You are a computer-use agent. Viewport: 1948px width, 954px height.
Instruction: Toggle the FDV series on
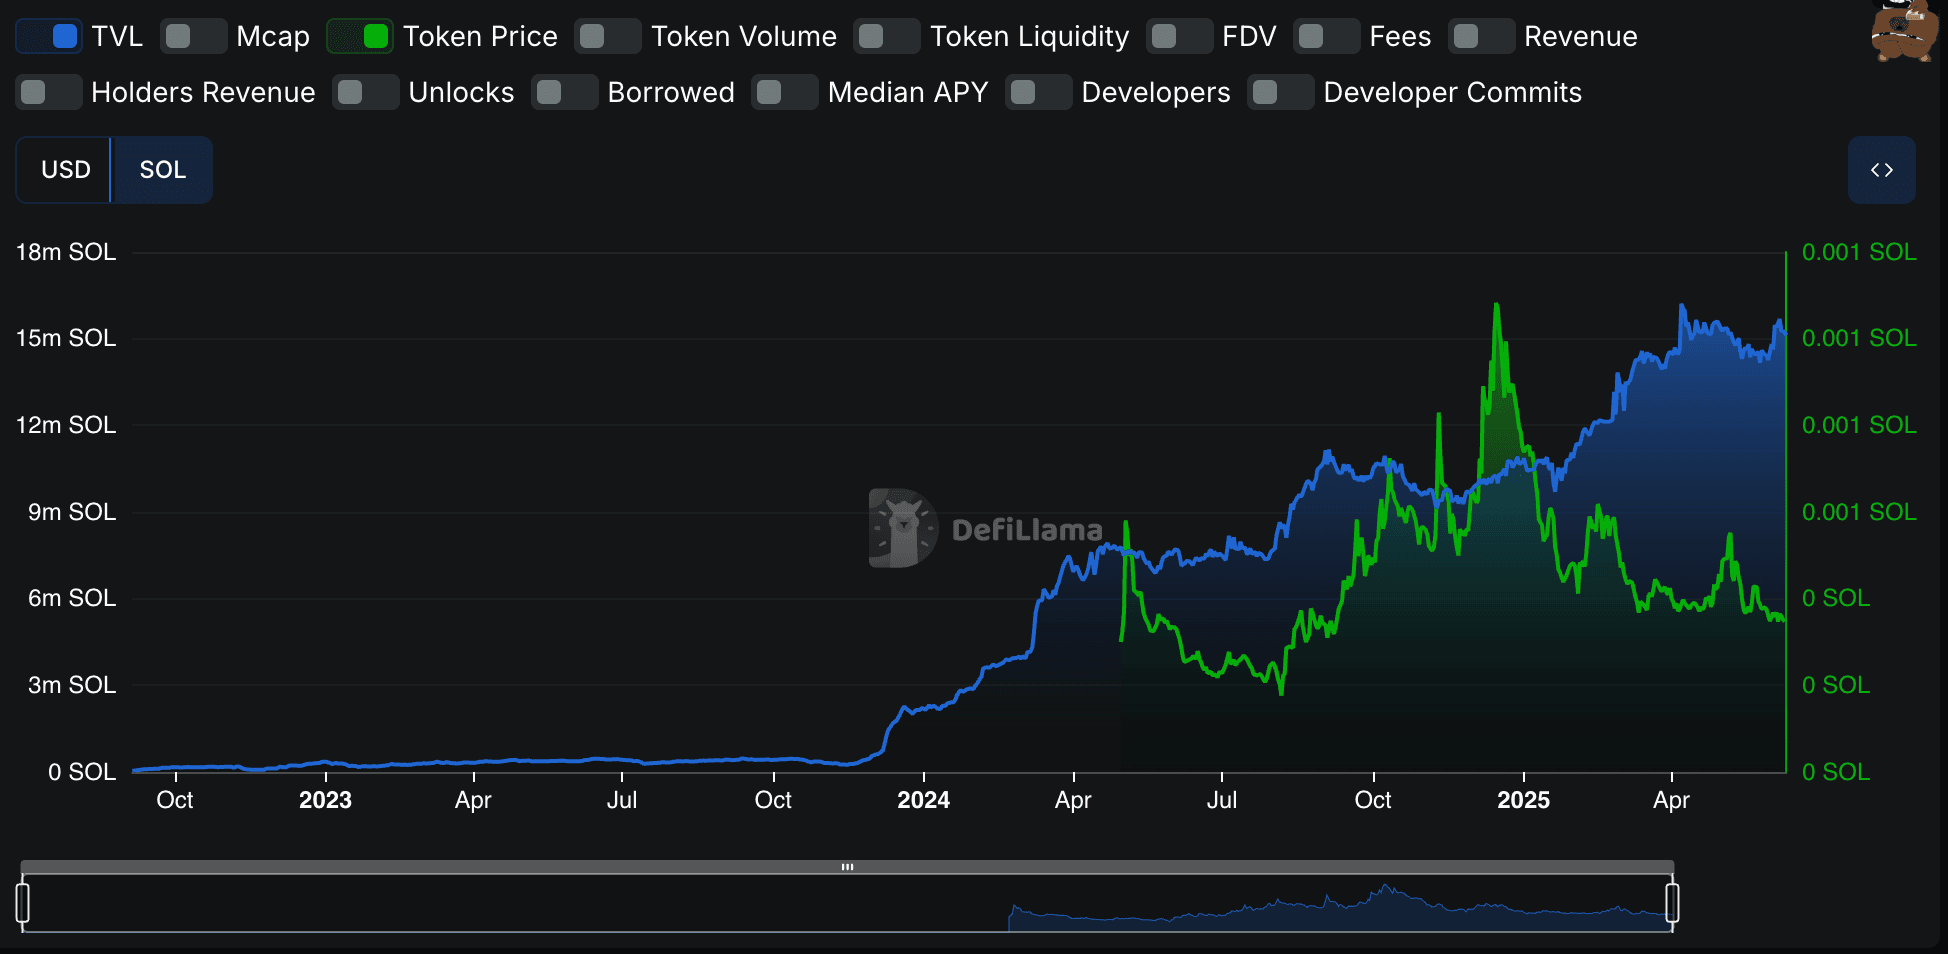coord(1179,35)
